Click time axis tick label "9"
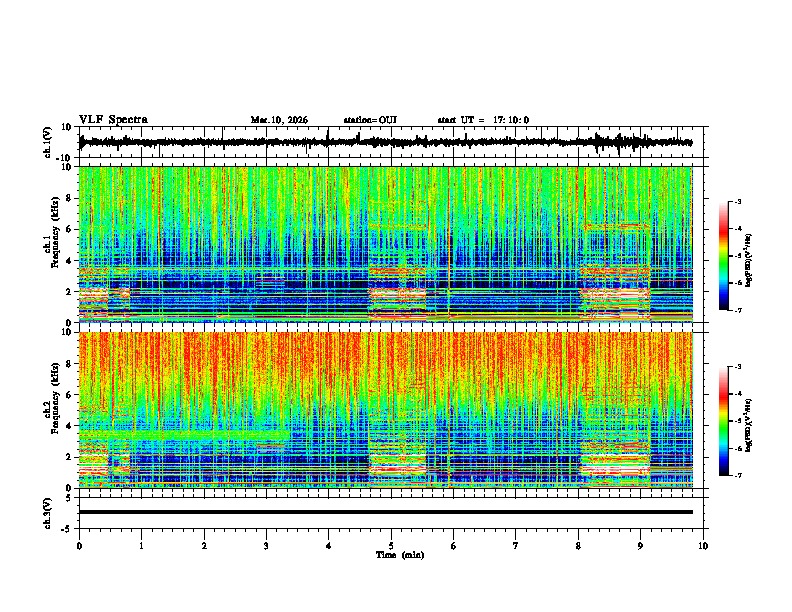This screenshot has width=792, height=612. point(640,546)
